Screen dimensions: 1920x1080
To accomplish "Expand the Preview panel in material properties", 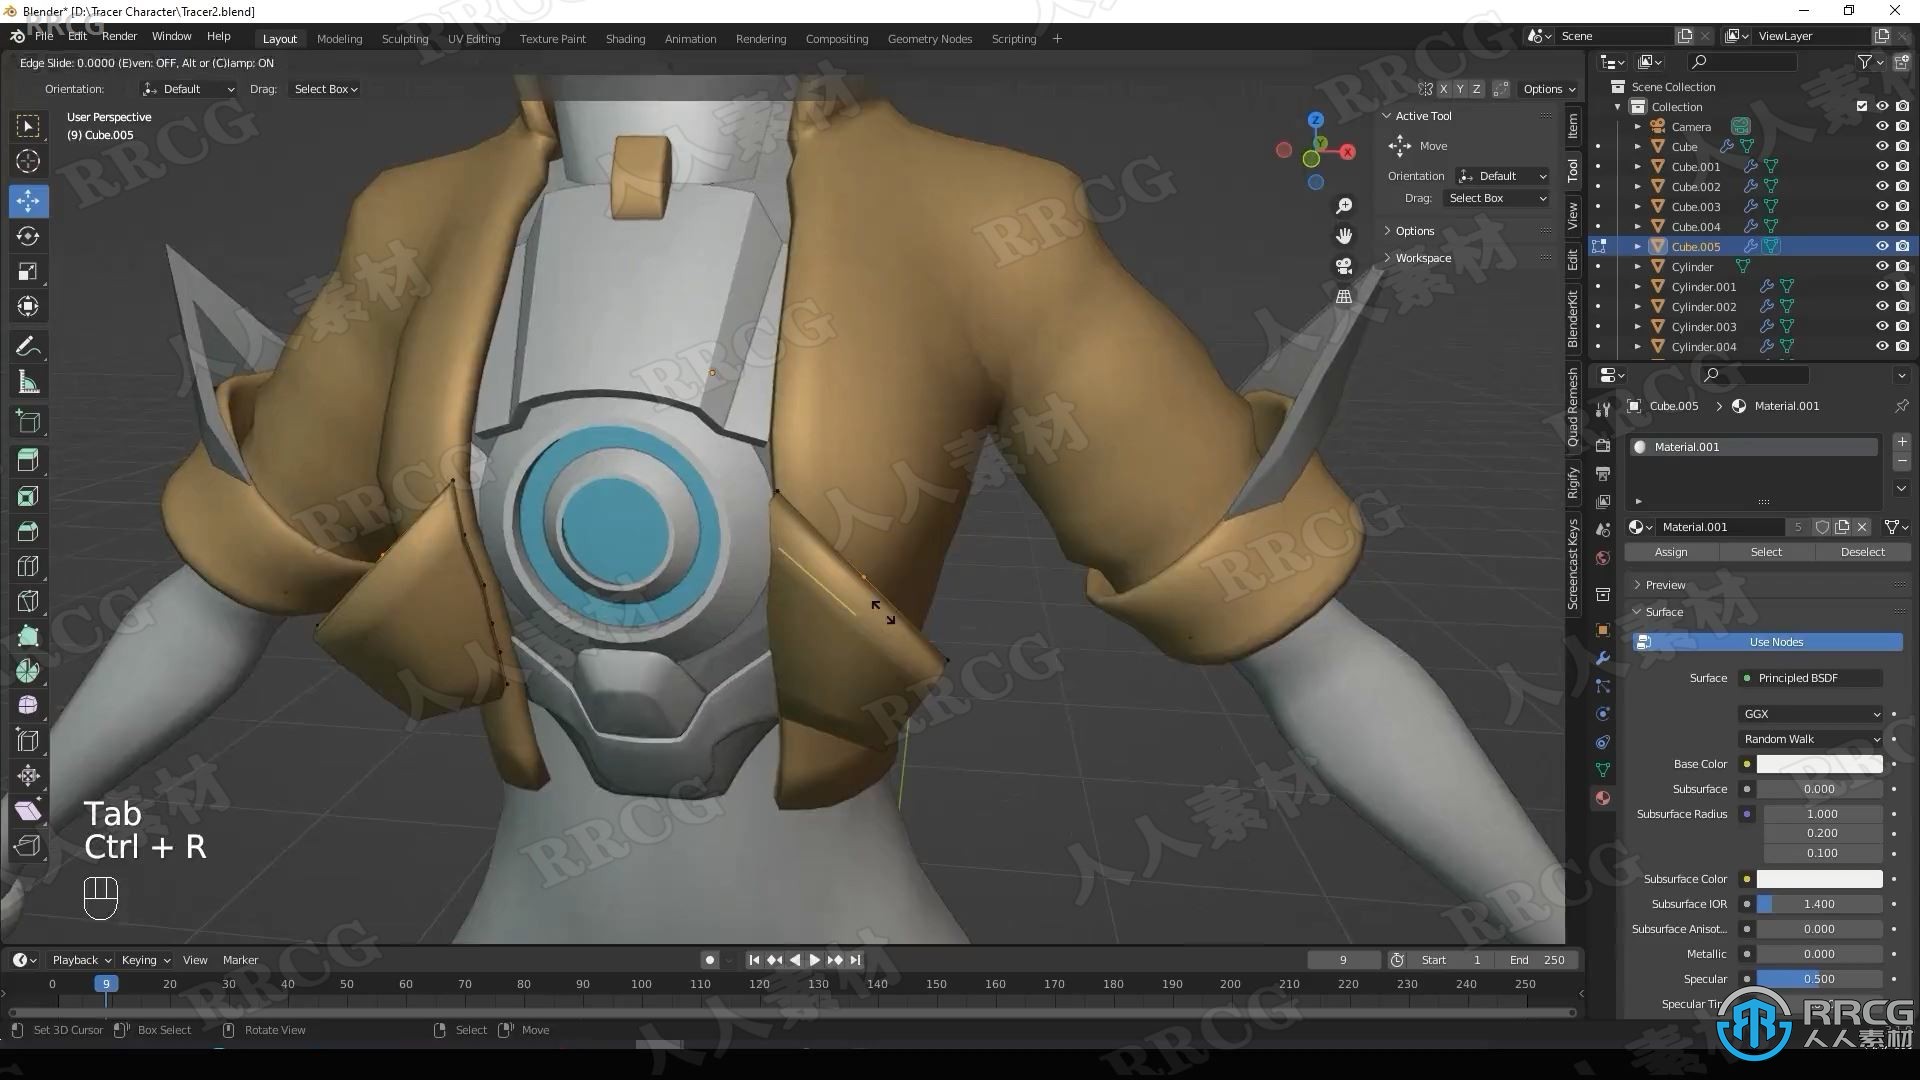I will (1664, 585).
